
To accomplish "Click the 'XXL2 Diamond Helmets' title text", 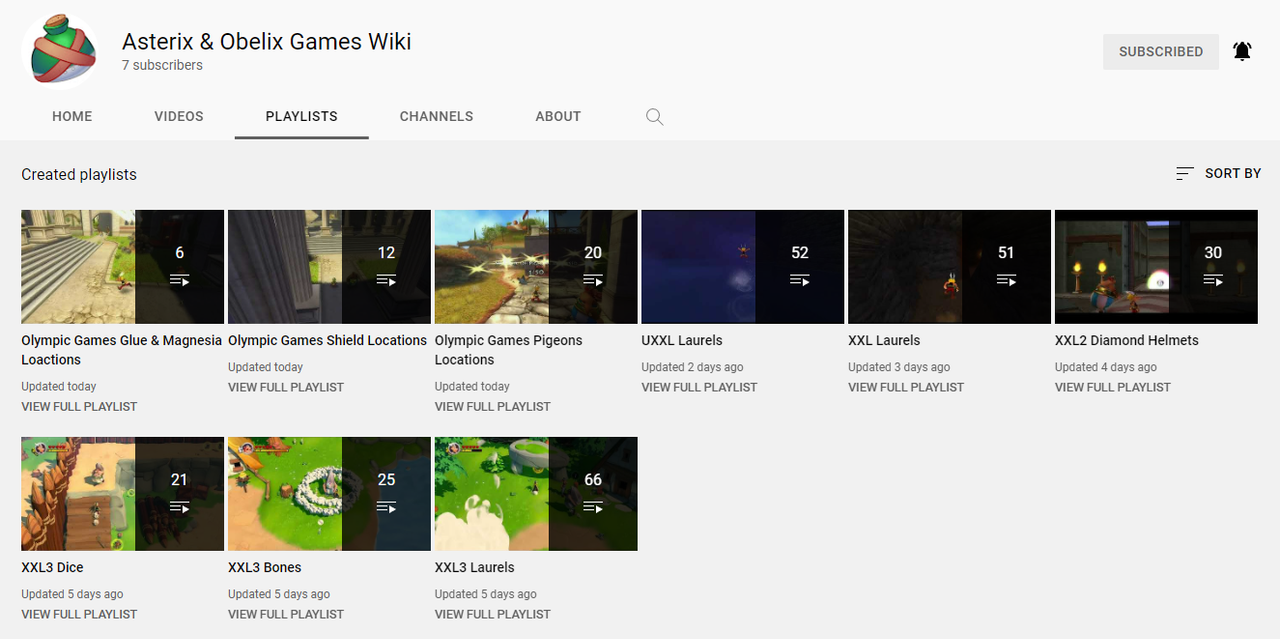I will pos(1127,341).
